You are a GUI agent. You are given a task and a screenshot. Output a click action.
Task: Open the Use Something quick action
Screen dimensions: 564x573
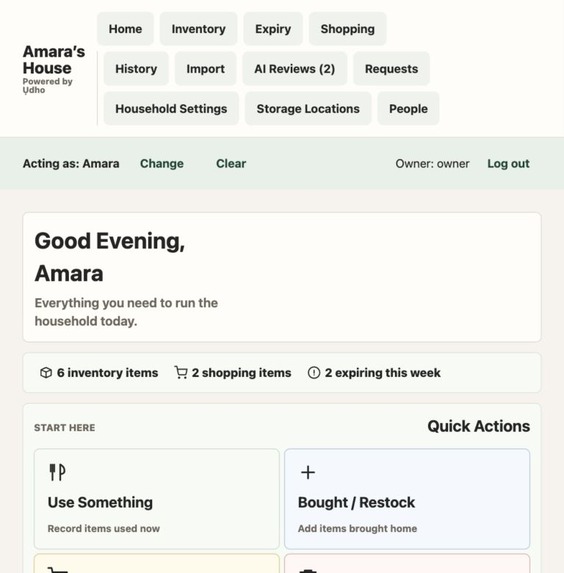pos(157,499)
